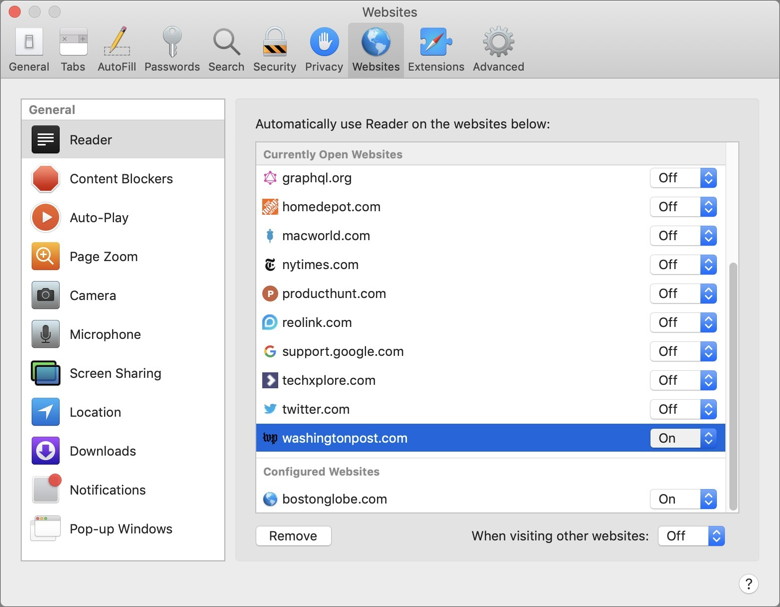
Task: Open the Extensions preferences pane
Action: coord(436,50)
